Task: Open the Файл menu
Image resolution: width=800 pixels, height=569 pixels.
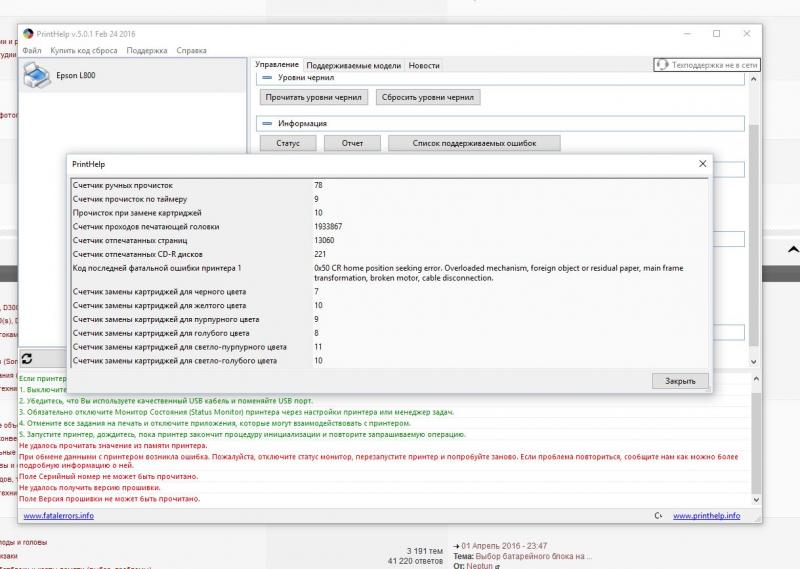Action: tap(32, 51)
